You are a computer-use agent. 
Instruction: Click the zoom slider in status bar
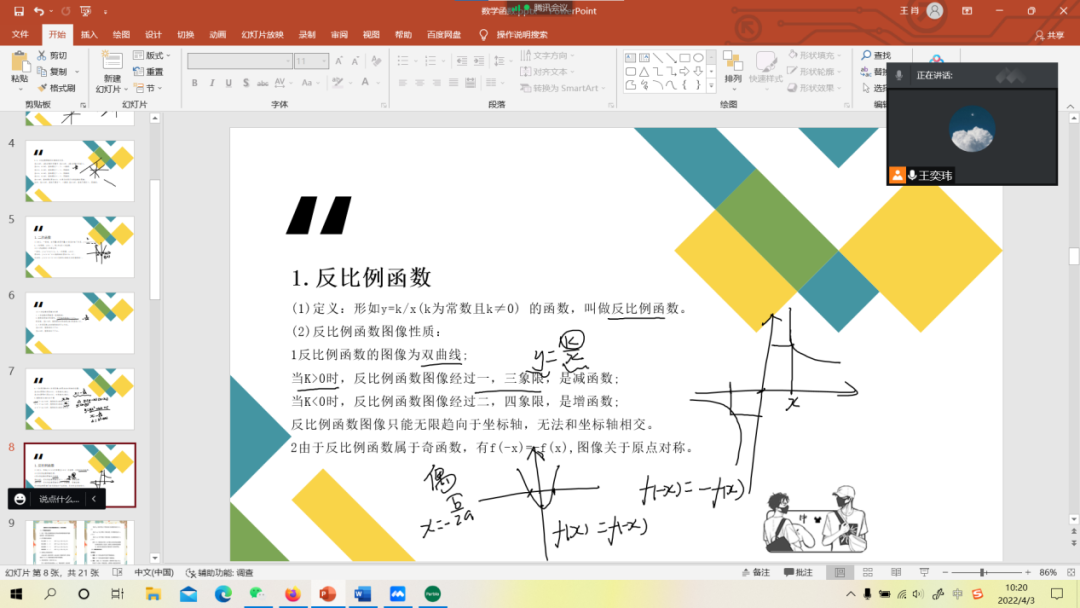tap(982, 573)
